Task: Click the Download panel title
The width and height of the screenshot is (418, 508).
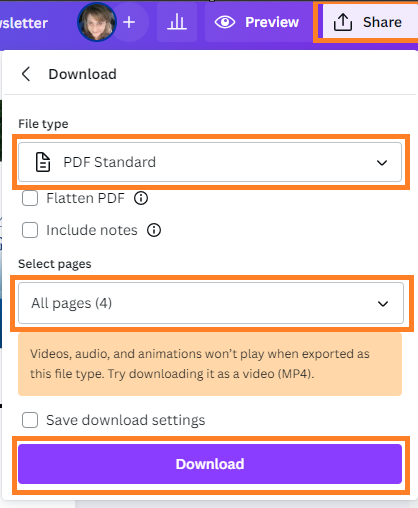Action: click(x=83, y=74)
